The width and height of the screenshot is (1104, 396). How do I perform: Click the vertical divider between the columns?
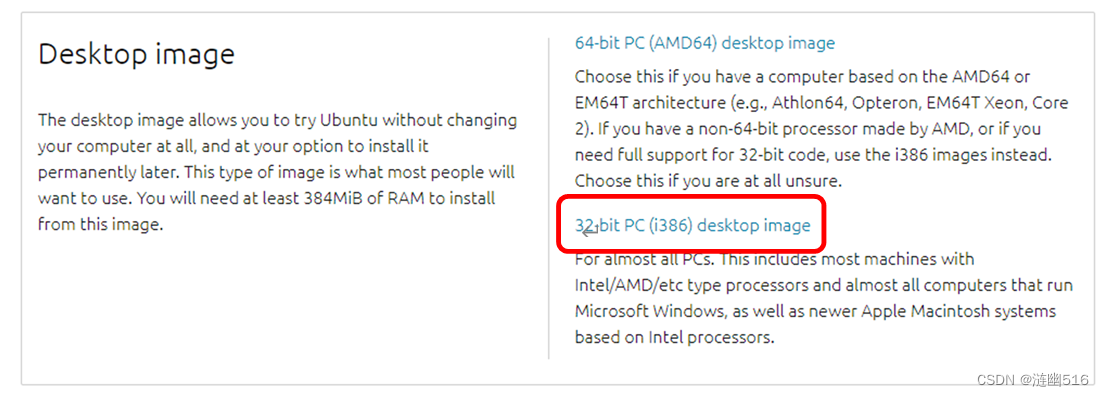548,198
